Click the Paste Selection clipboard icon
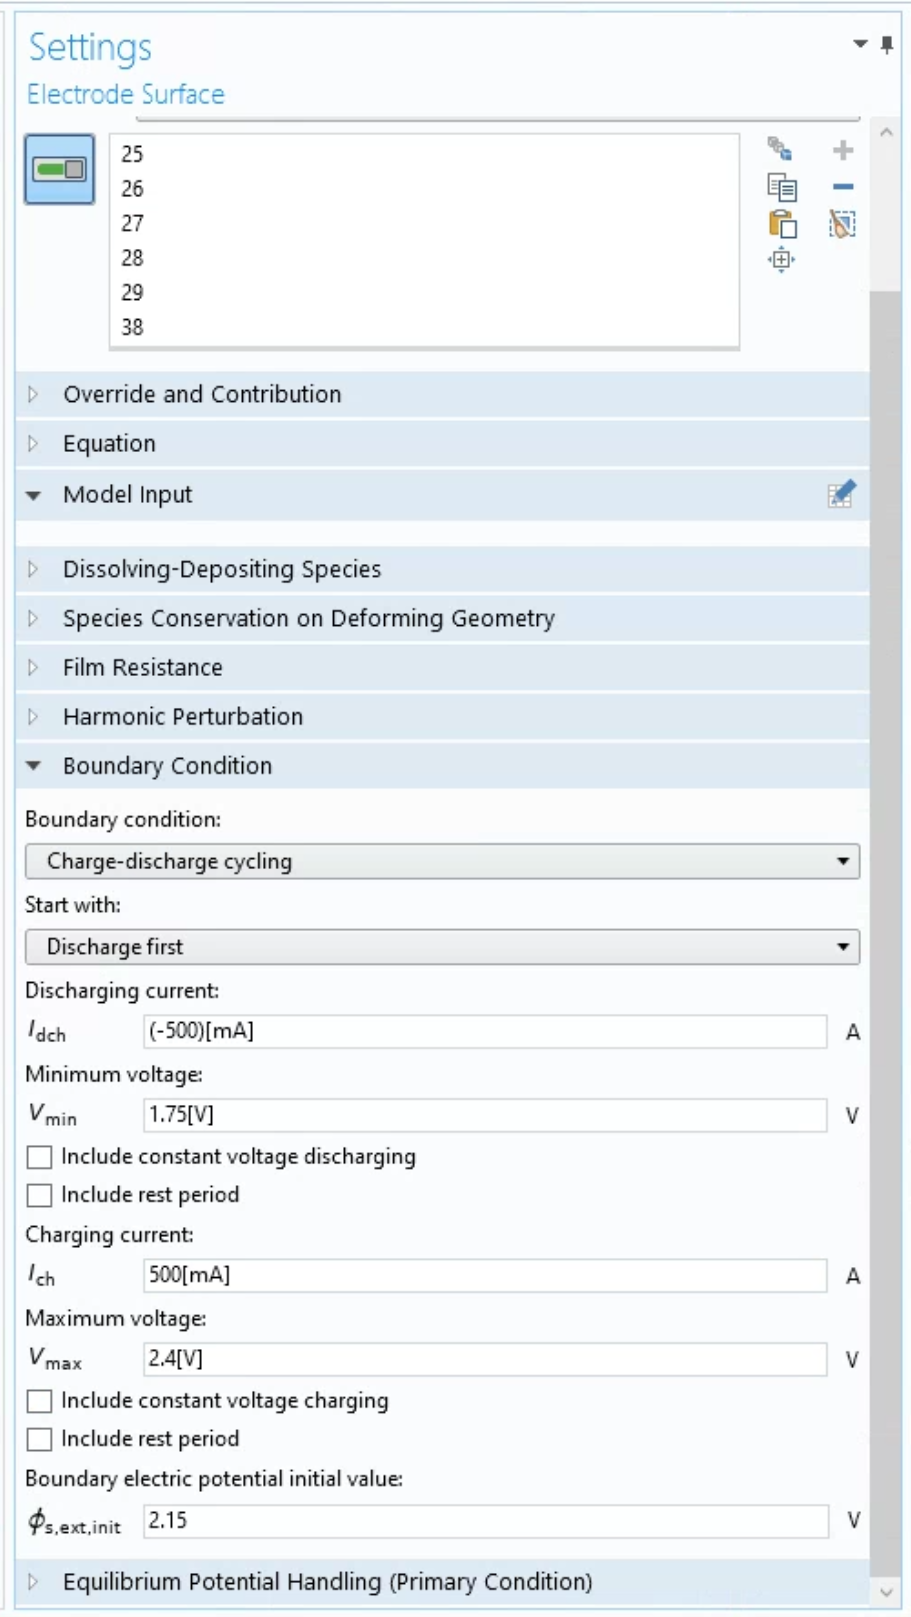The image size is (911, 1617). click(781, 224)
